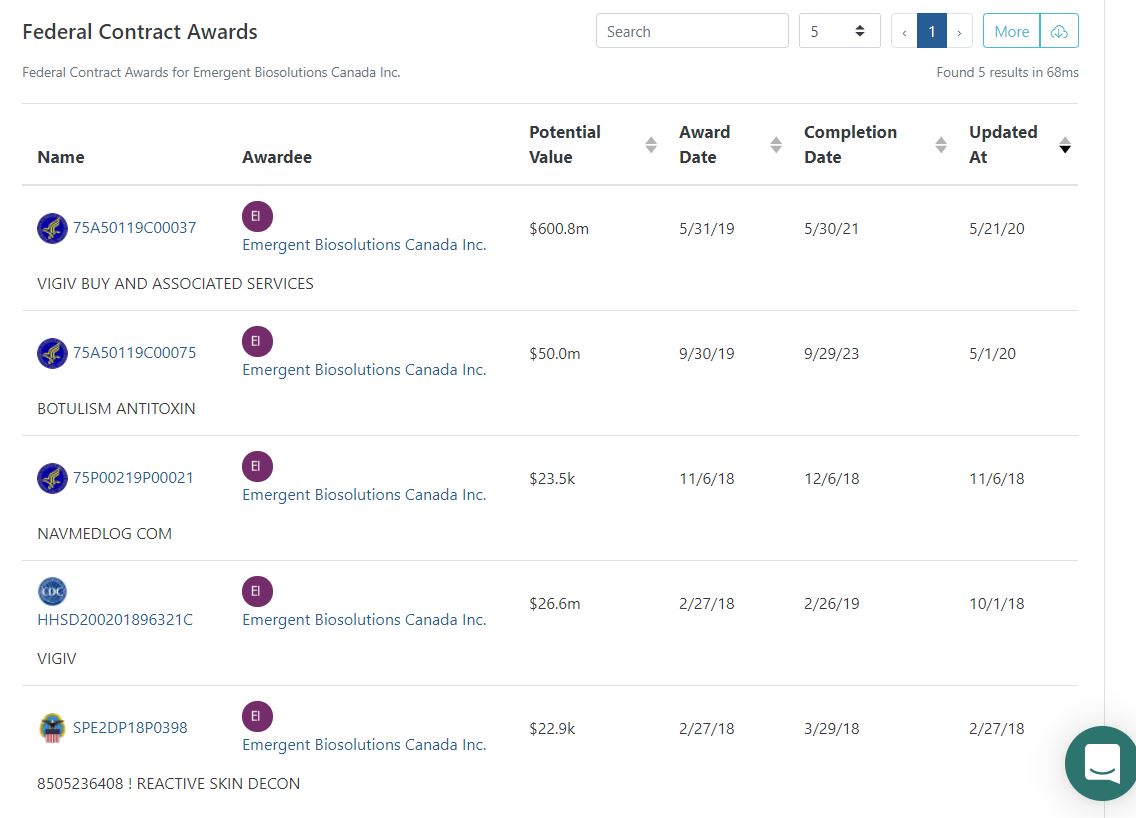Image resolution: width=1136 pixels, height=818 pixels.
Task: Click the previous page arrow
Action: tap(904, 31)
